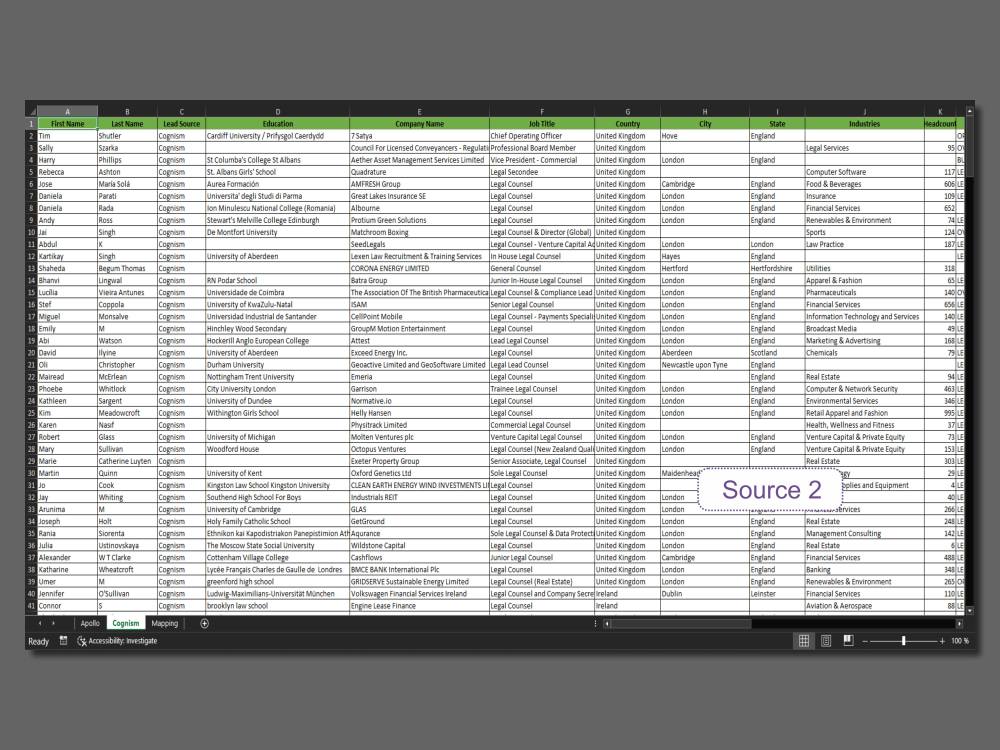Select the Normal view icon
The width and height of the screenshot is (1000, 750).
[x=804, y=640]
